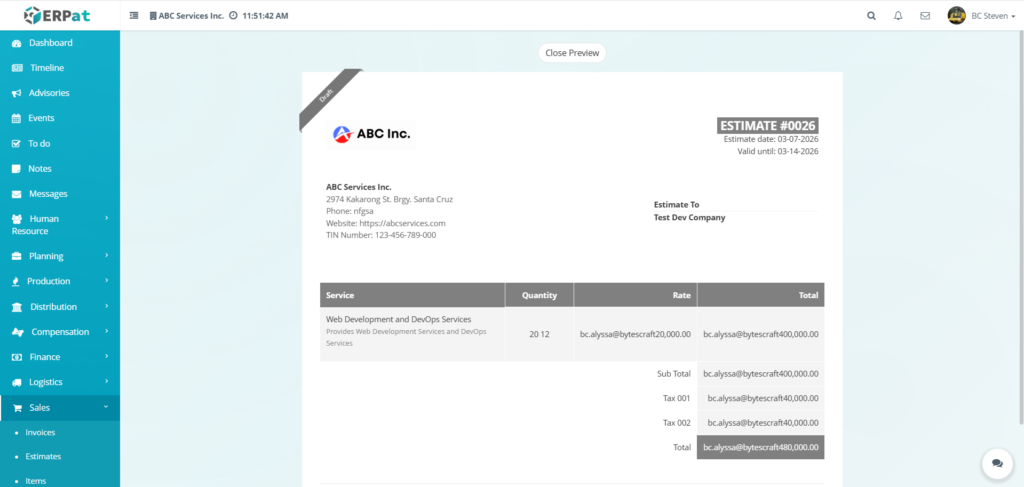
Task: Collapse the Sales menu section
Action: pyautogui.click(x=60, y=407)
